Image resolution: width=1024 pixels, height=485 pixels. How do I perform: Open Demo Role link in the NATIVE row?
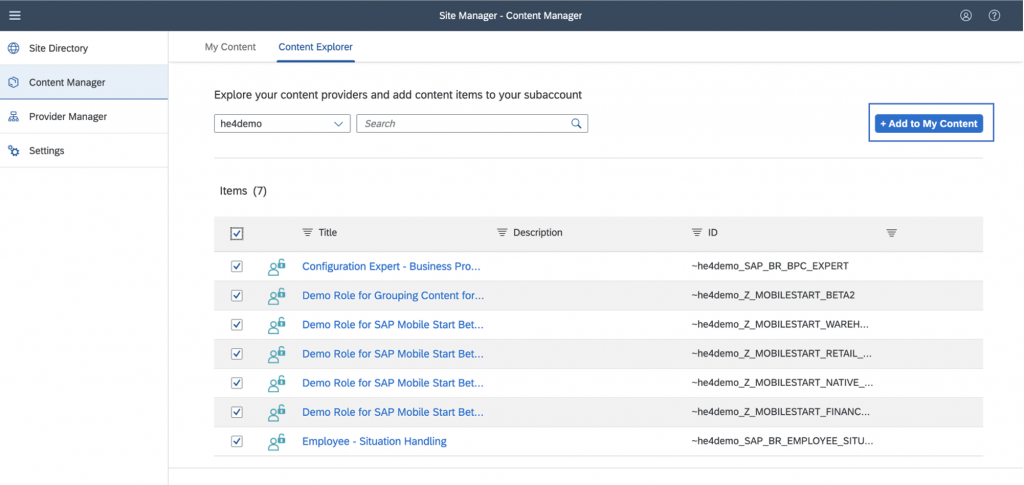click(x=393, y=383)
